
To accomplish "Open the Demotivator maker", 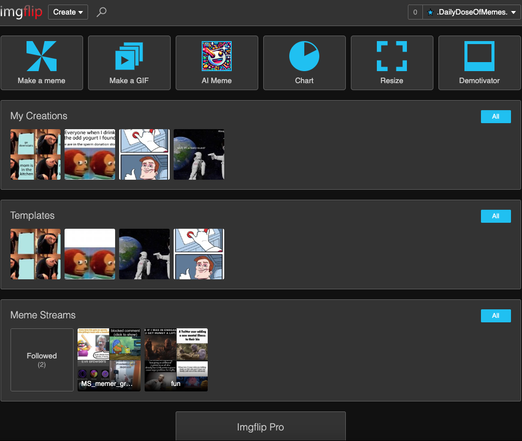I will tap(479, 63).
